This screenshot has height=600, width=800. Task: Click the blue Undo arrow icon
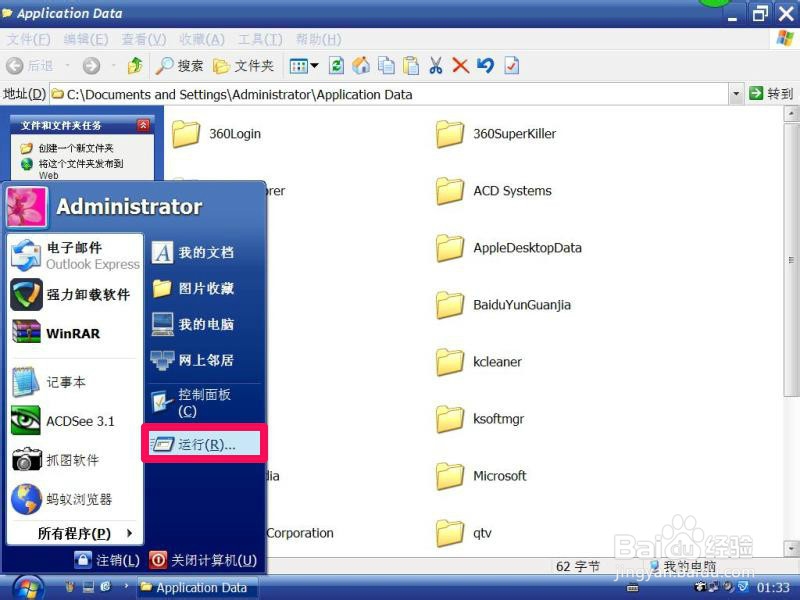click(x=485, y=65)
